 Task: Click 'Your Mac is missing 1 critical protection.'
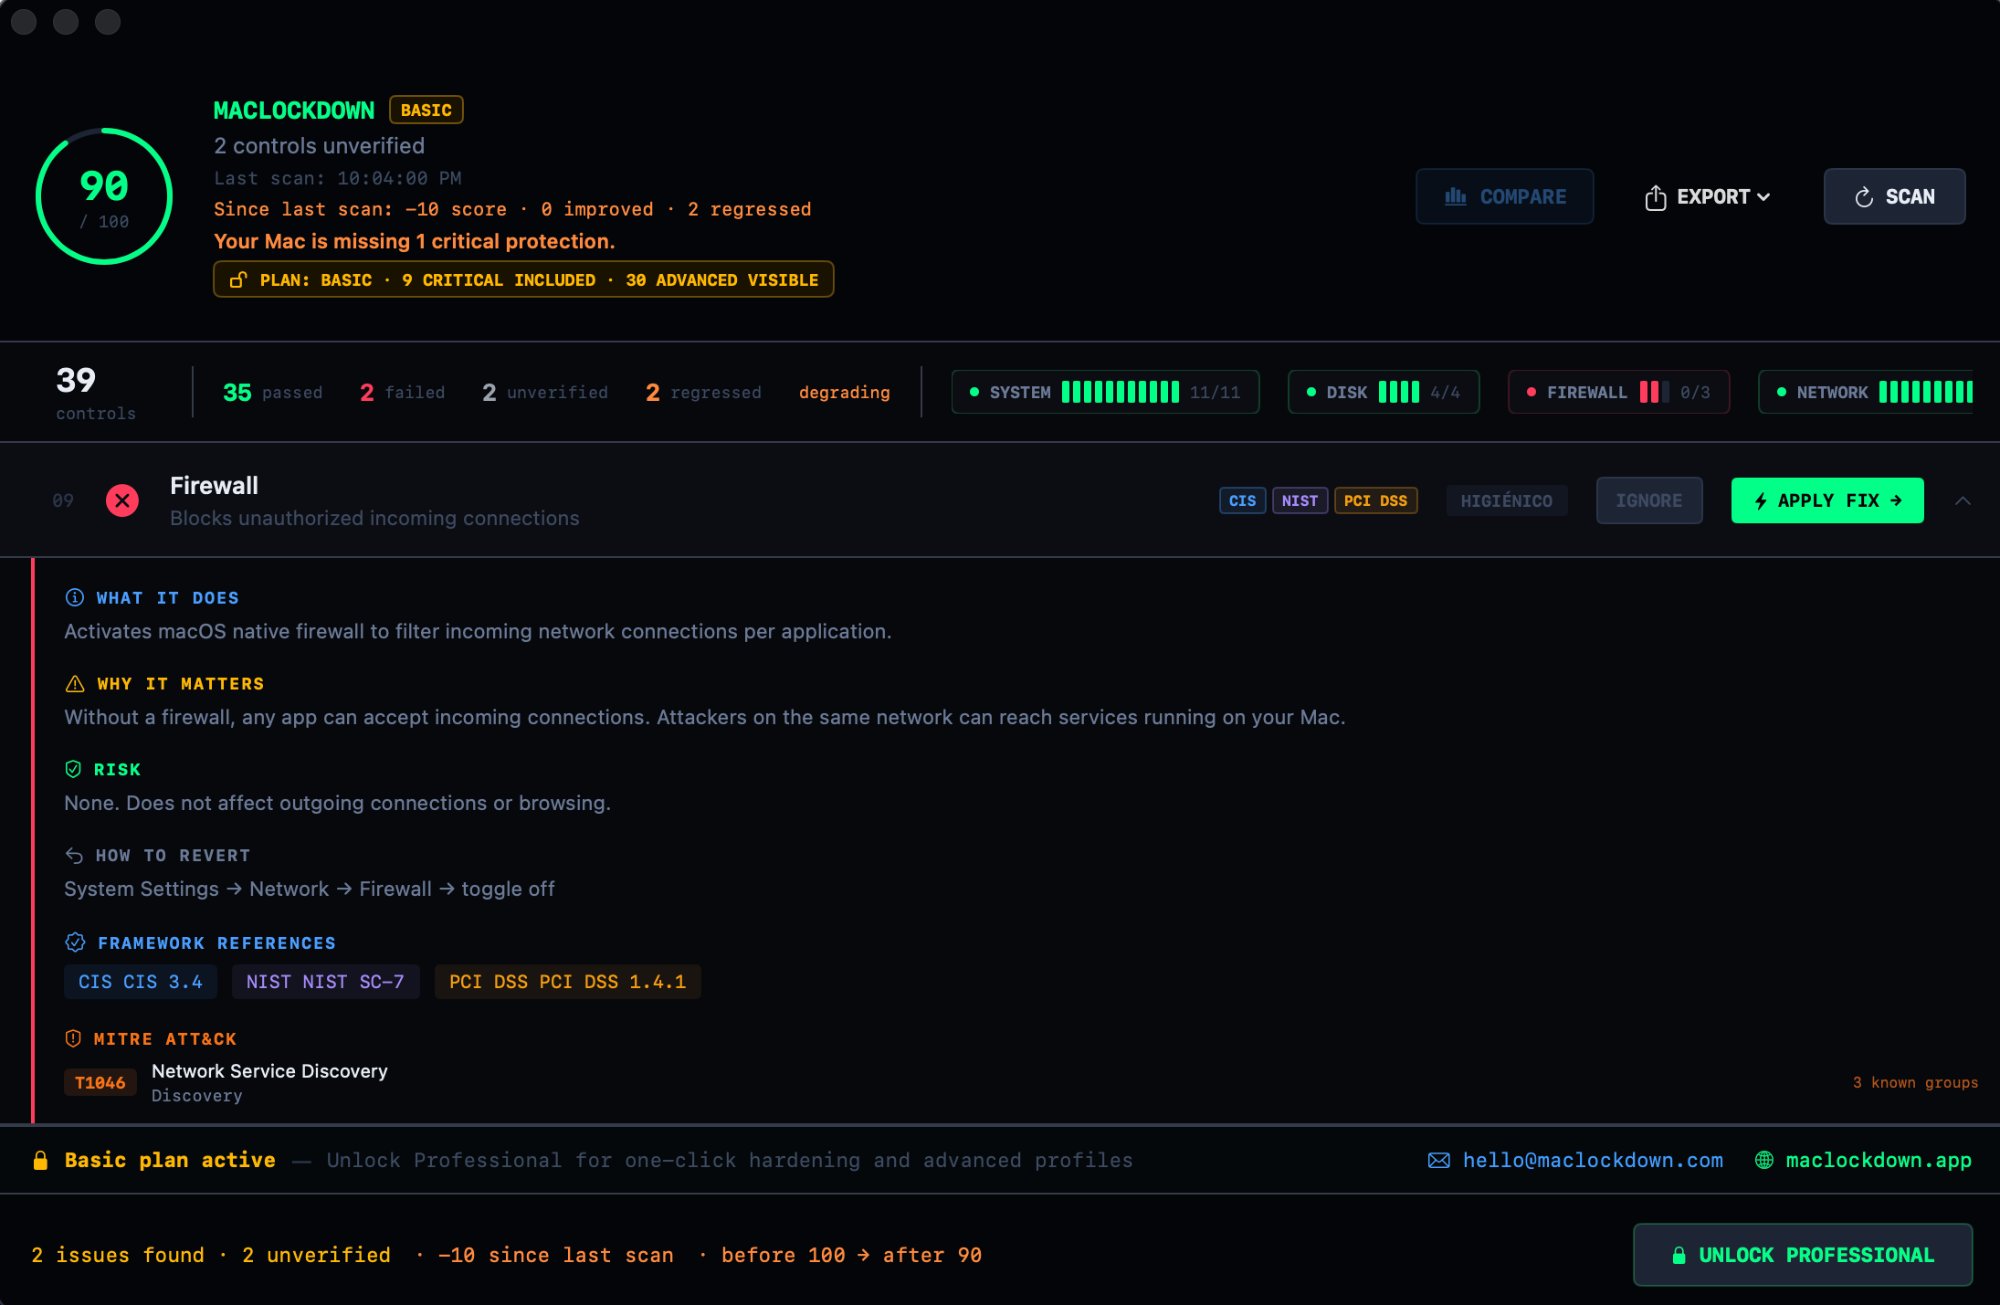[414, 241]
